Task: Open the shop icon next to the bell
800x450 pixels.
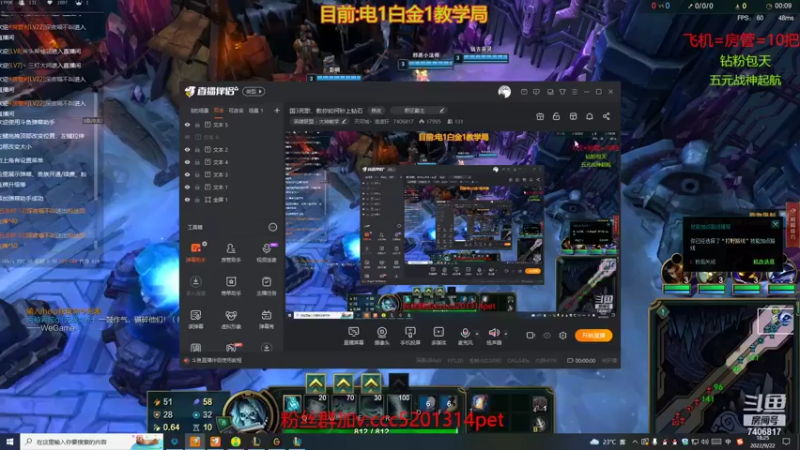Action: [573, 116]
